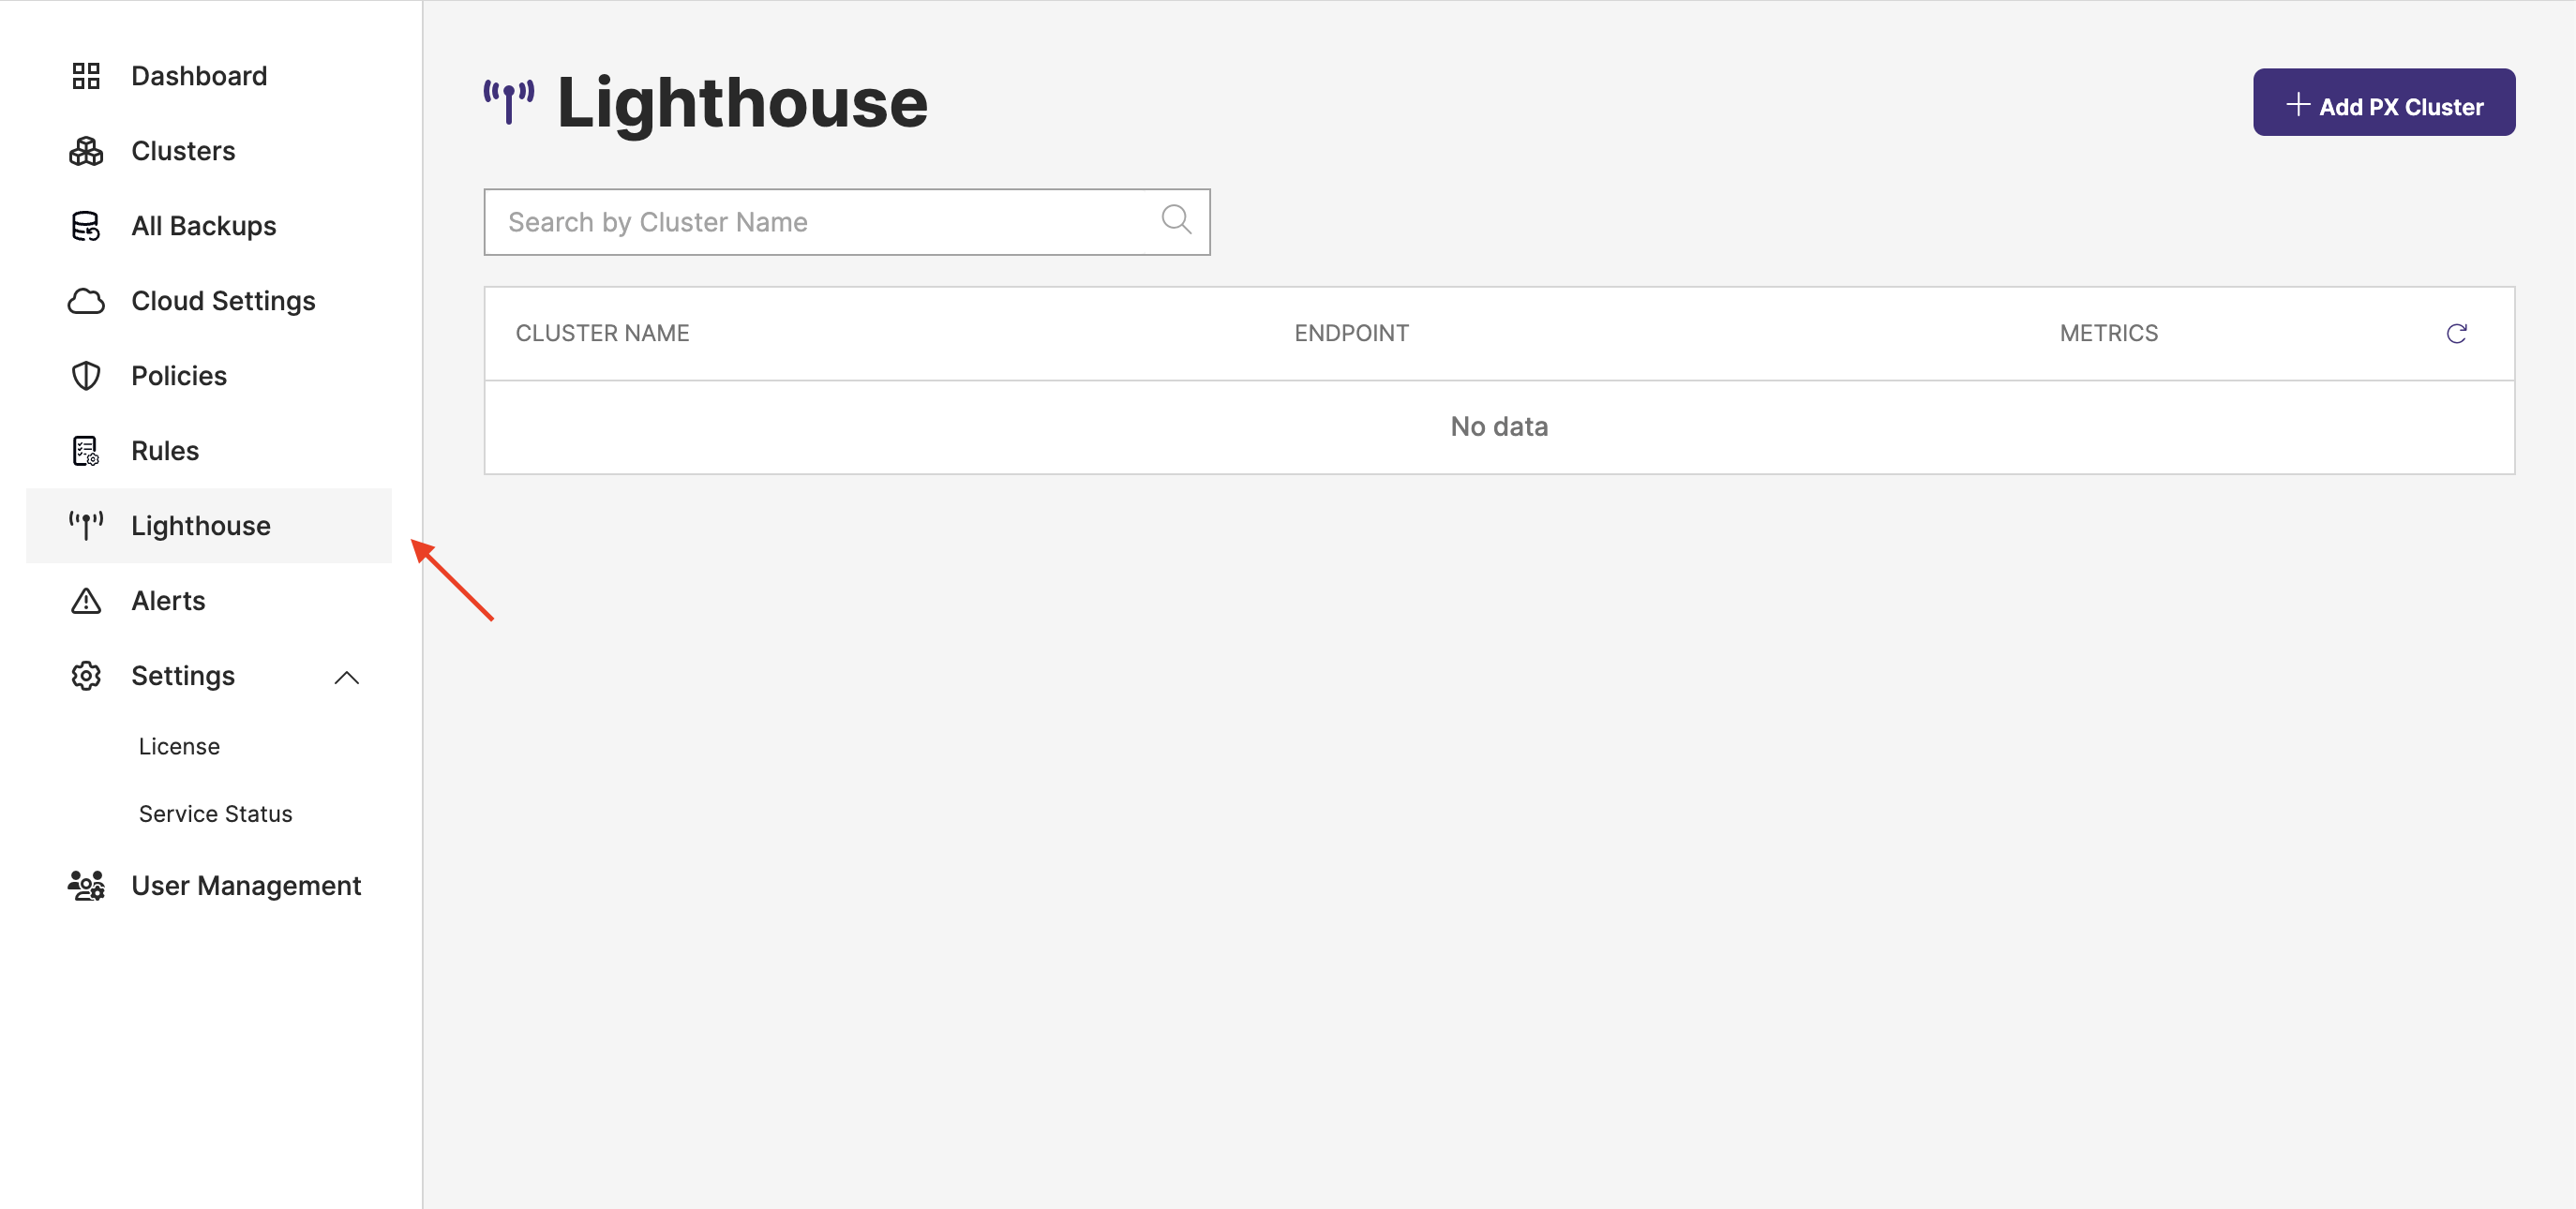Click the ENDPOINT column header
The height and width of the screenshot is (1209, 2576).
[x=1351, y=334]
